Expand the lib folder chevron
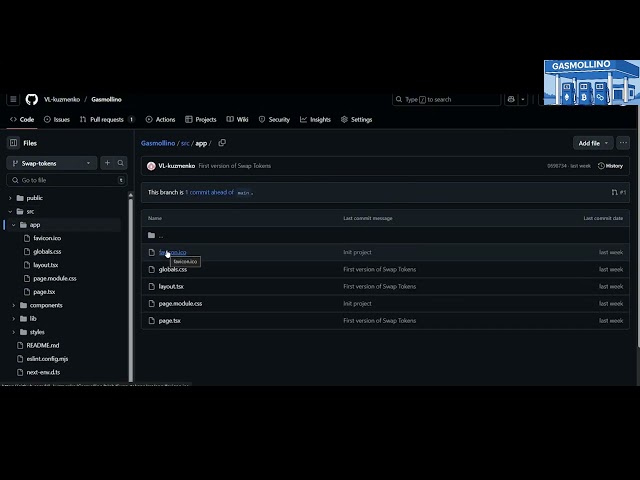 click(13, 319)
